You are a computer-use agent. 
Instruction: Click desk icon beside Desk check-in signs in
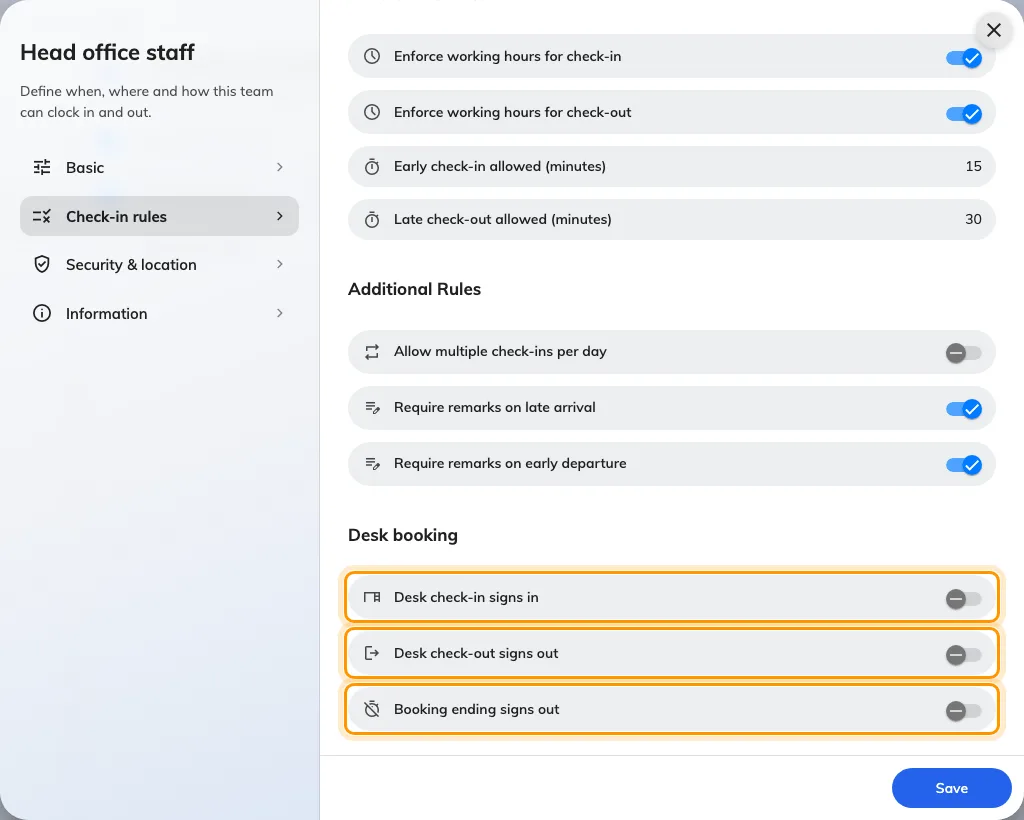point(372,597)
